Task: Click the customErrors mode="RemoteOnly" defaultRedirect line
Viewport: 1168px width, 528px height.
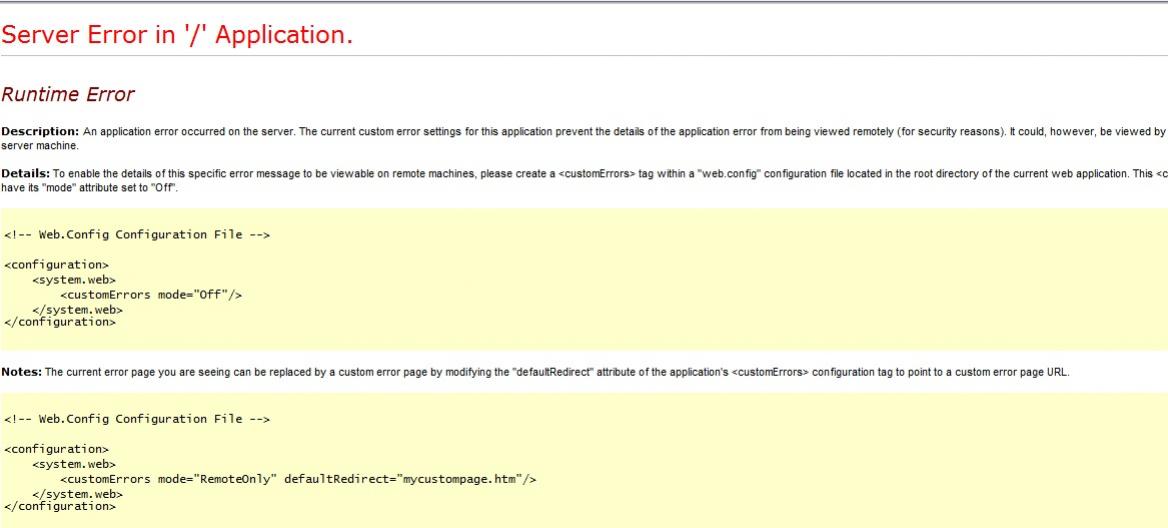Action: [298, 479]
